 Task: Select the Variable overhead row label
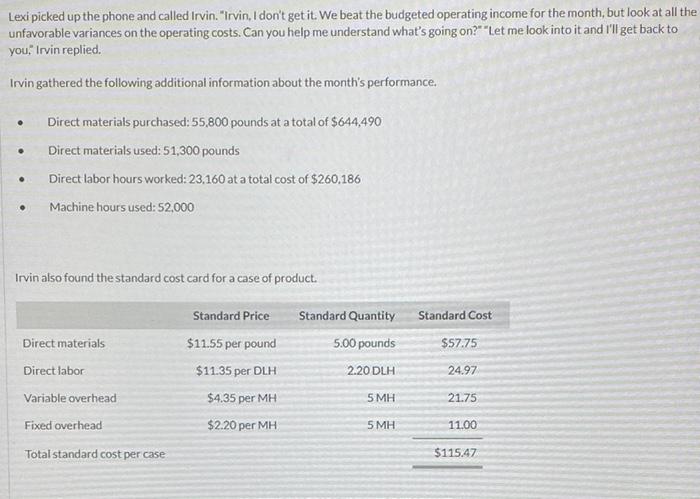click(x=70, y=398)
